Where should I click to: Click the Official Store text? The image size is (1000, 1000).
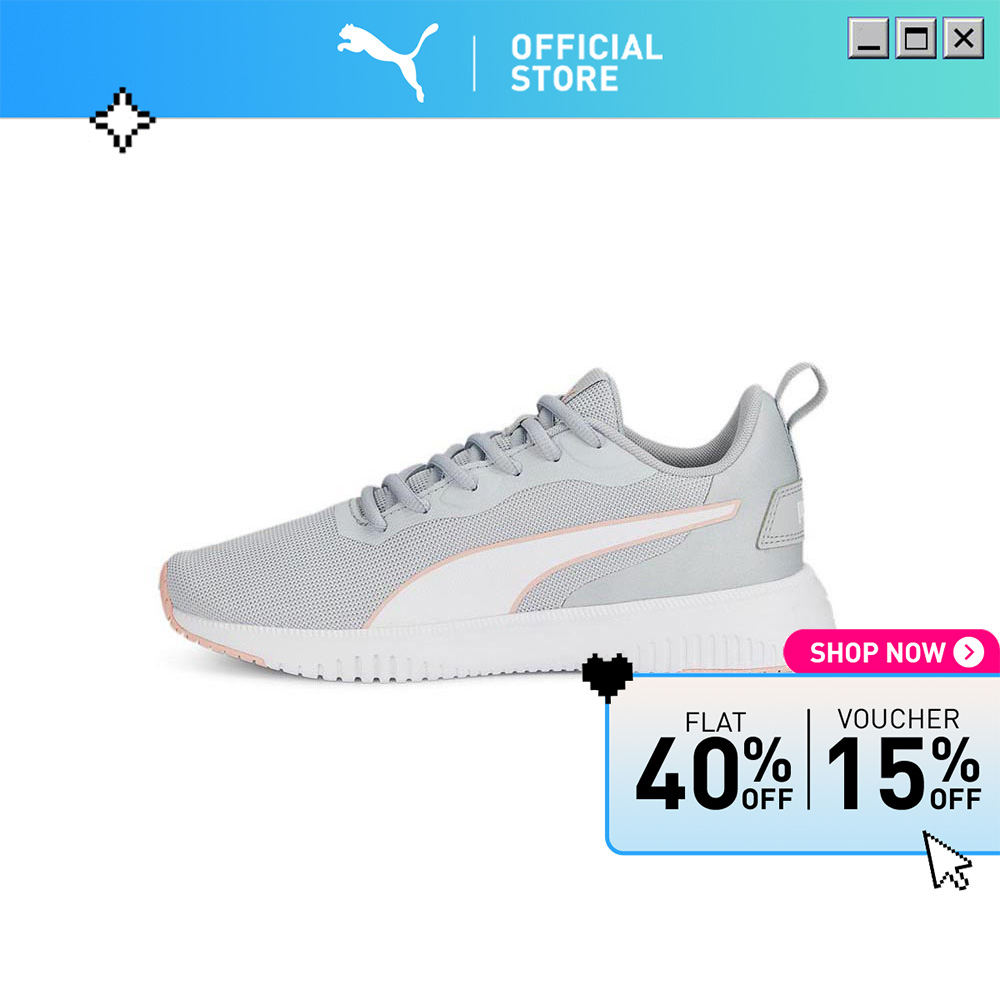pyautogui.click(x=586, y=62)
